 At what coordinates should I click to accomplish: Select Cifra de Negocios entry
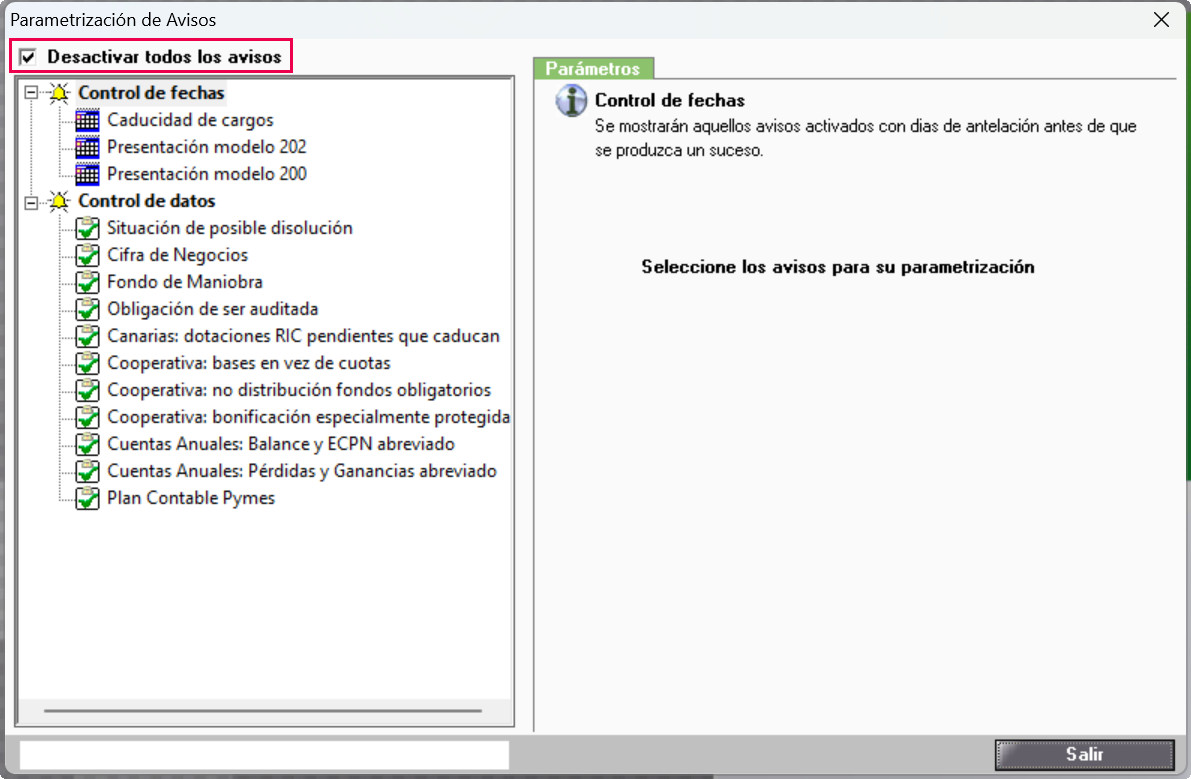(x=177, y=255)
